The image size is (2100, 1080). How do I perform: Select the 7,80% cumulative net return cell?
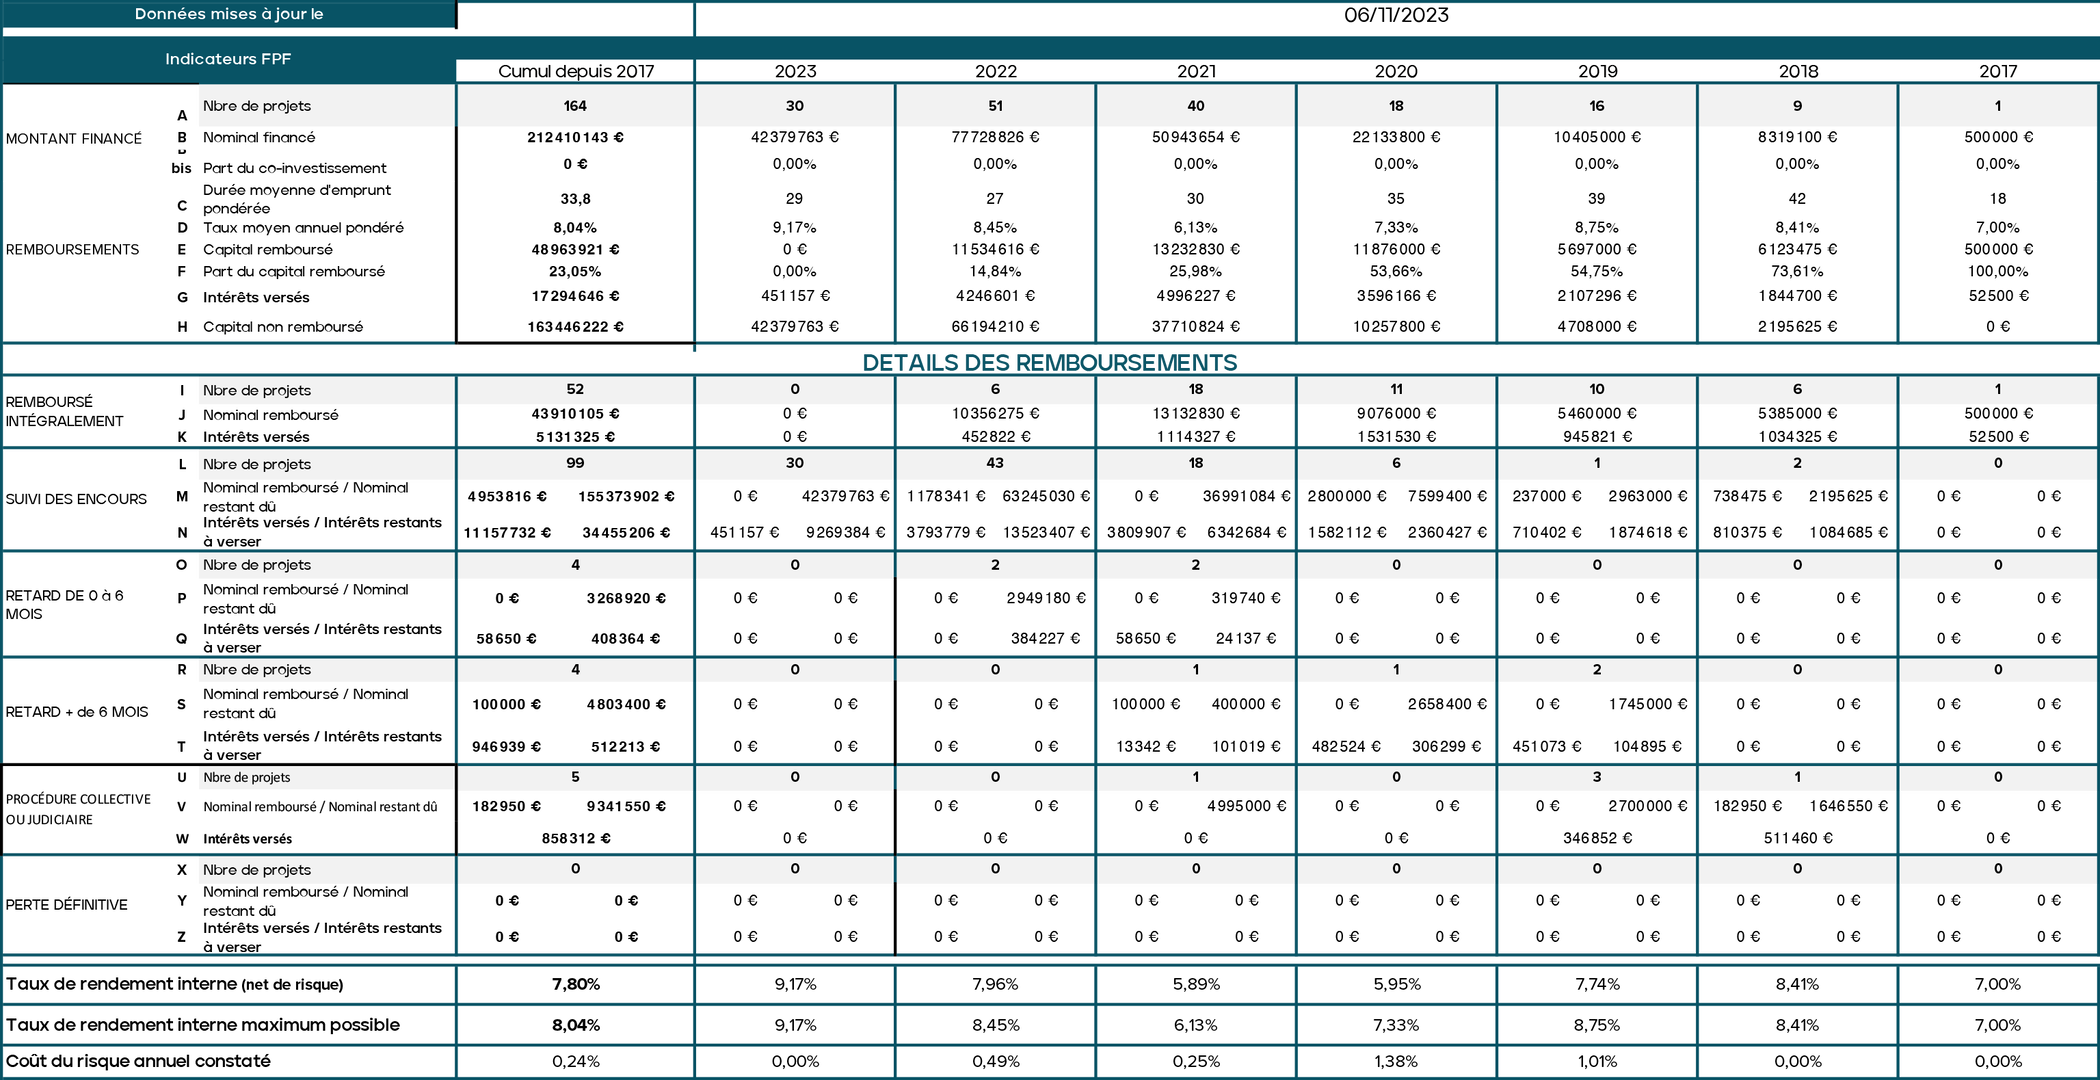coord(576,984)
